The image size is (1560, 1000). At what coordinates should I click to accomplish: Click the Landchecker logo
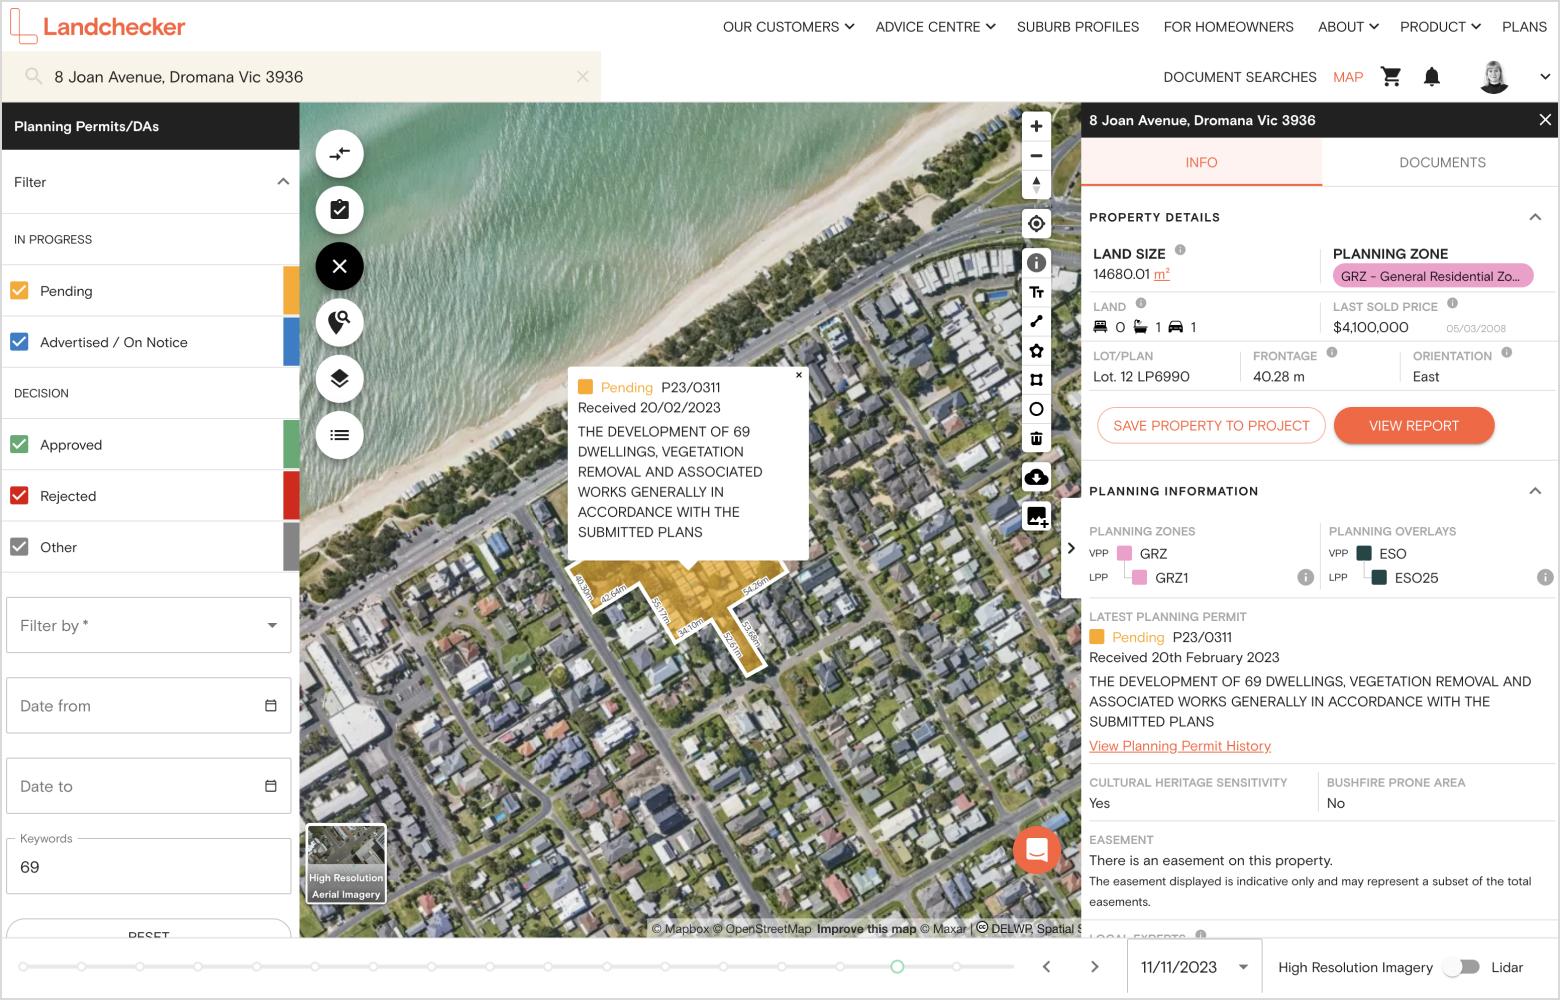(98, 27)
